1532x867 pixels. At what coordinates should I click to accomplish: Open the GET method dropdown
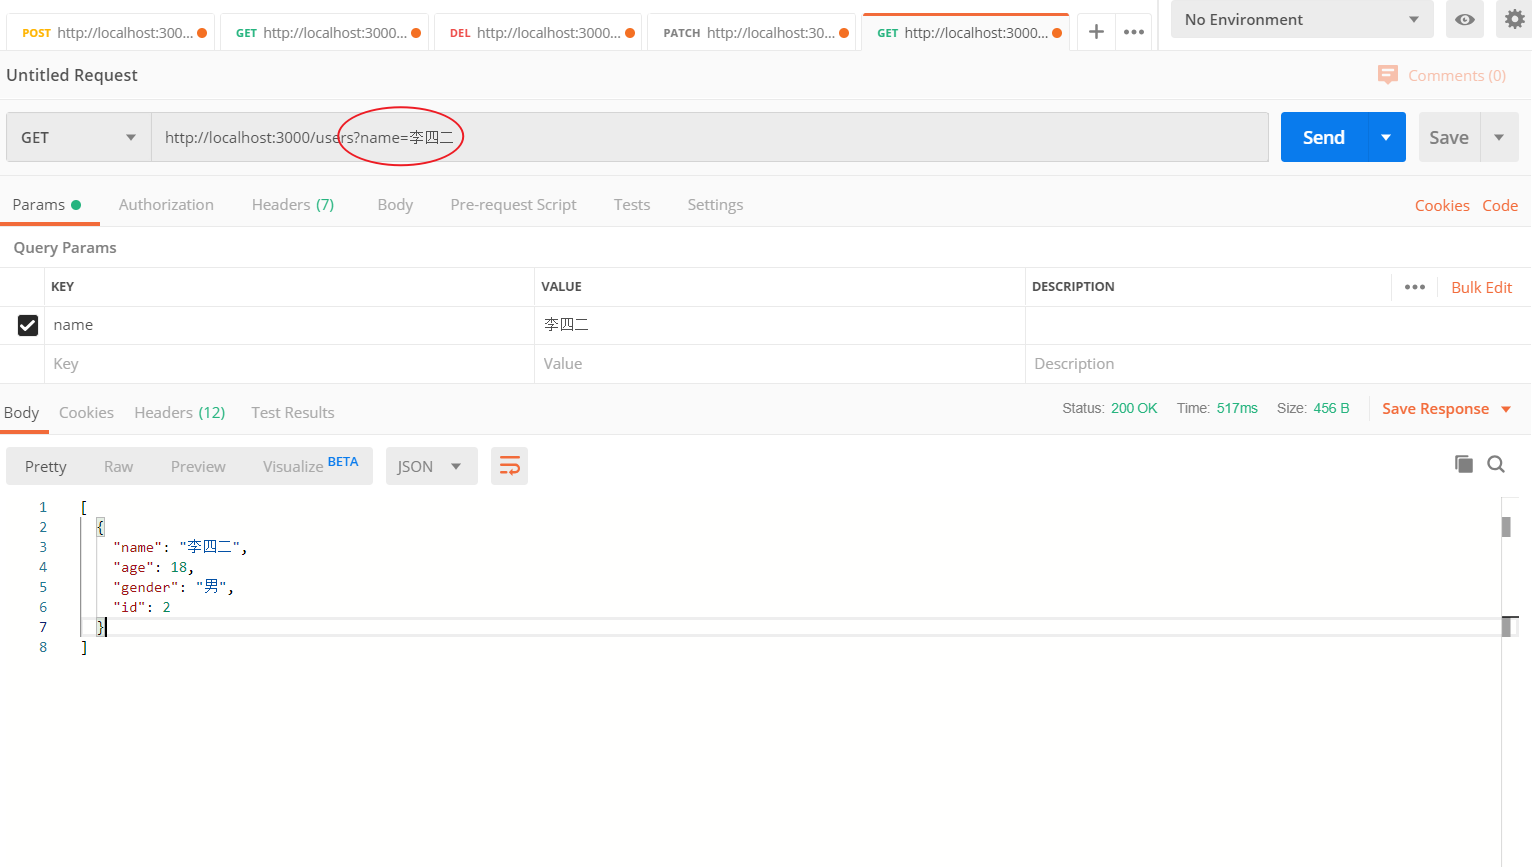79,137
